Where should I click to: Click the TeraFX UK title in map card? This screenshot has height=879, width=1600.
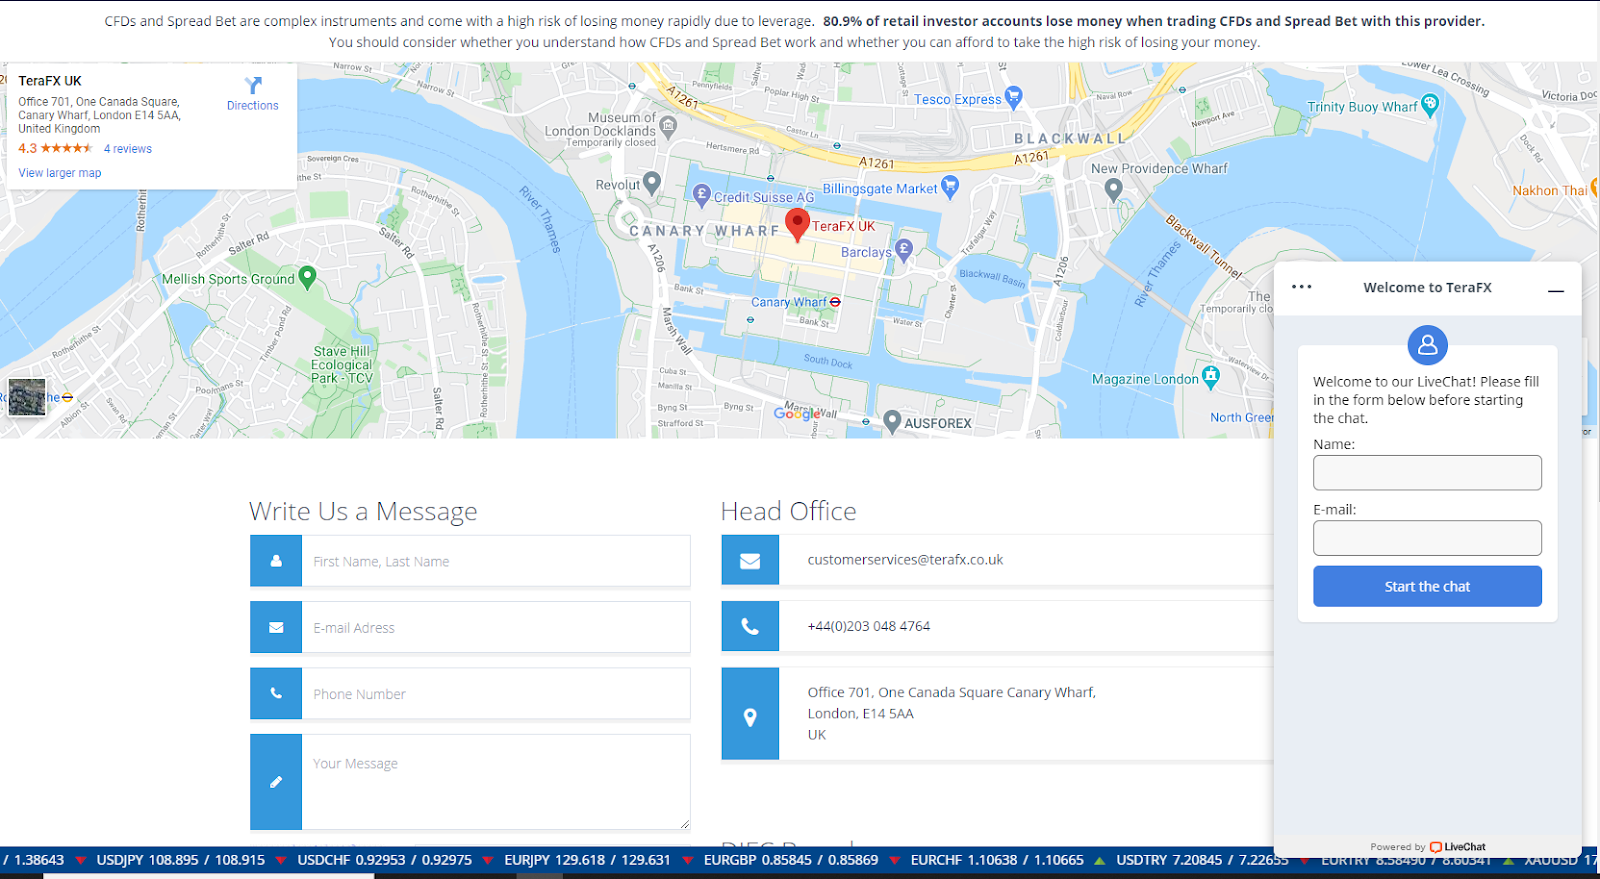tap(50, 81)
